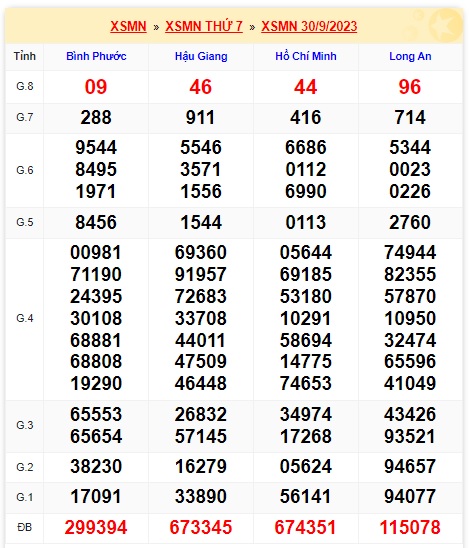The image size is (470, 548).
Task: Click the G.5 number 0113
Action: click(306, 223)
